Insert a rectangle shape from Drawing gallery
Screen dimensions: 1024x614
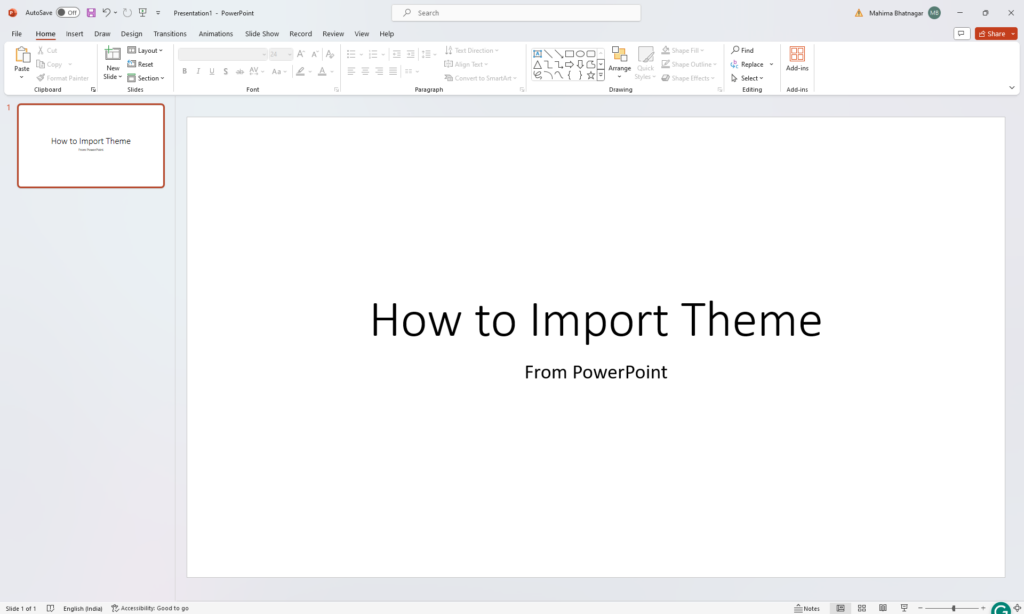[x=567, y=52]
